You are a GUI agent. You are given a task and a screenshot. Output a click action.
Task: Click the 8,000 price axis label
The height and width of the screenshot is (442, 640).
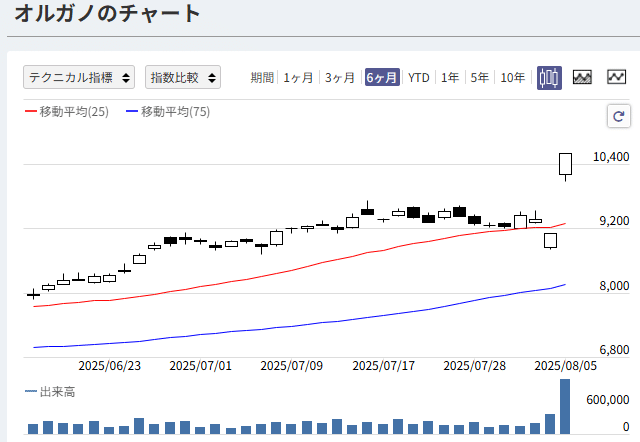click(x=614, y=286)
